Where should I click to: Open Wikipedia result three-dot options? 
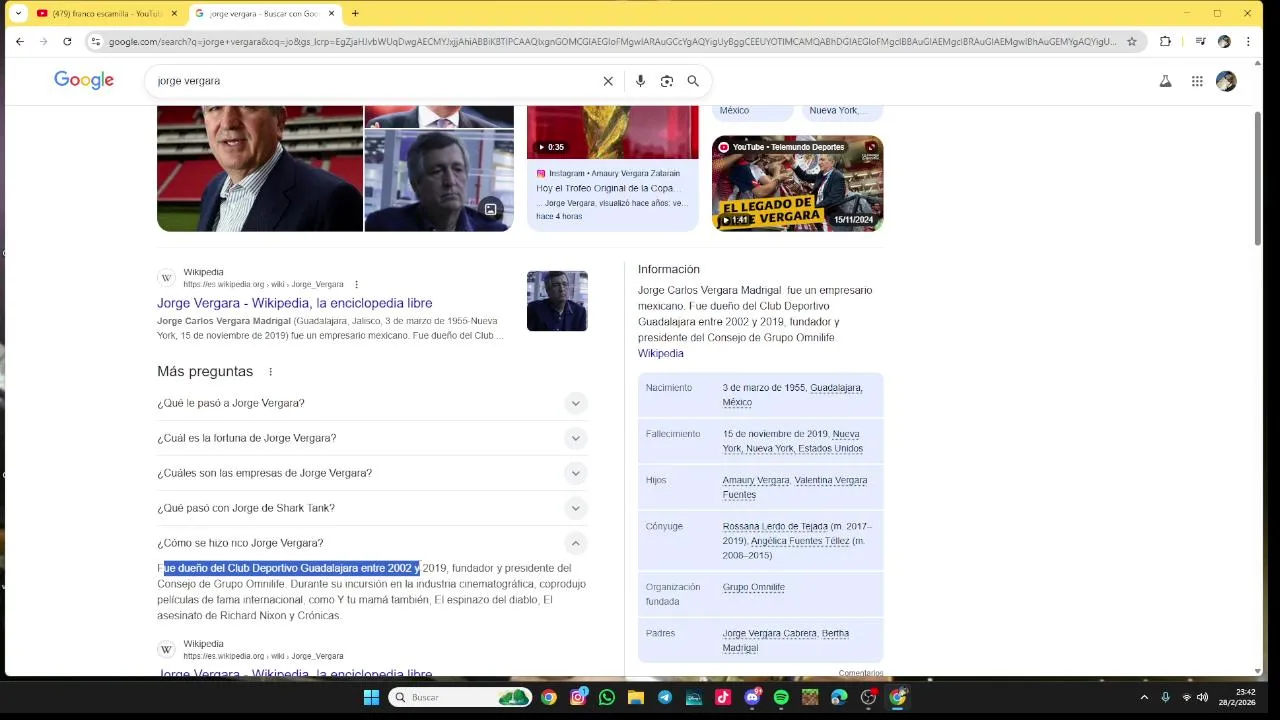click(x=356, y=284)
